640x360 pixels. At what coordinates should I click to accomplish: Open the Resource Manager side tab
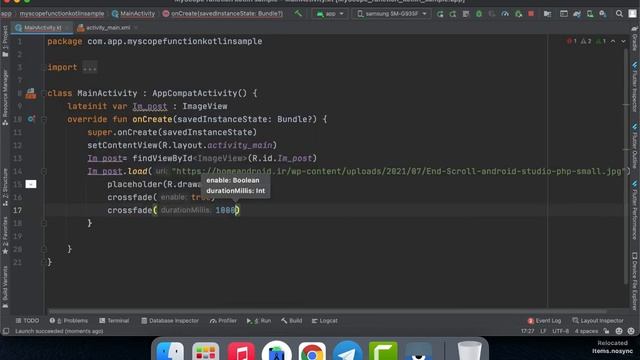coord(5,97)
